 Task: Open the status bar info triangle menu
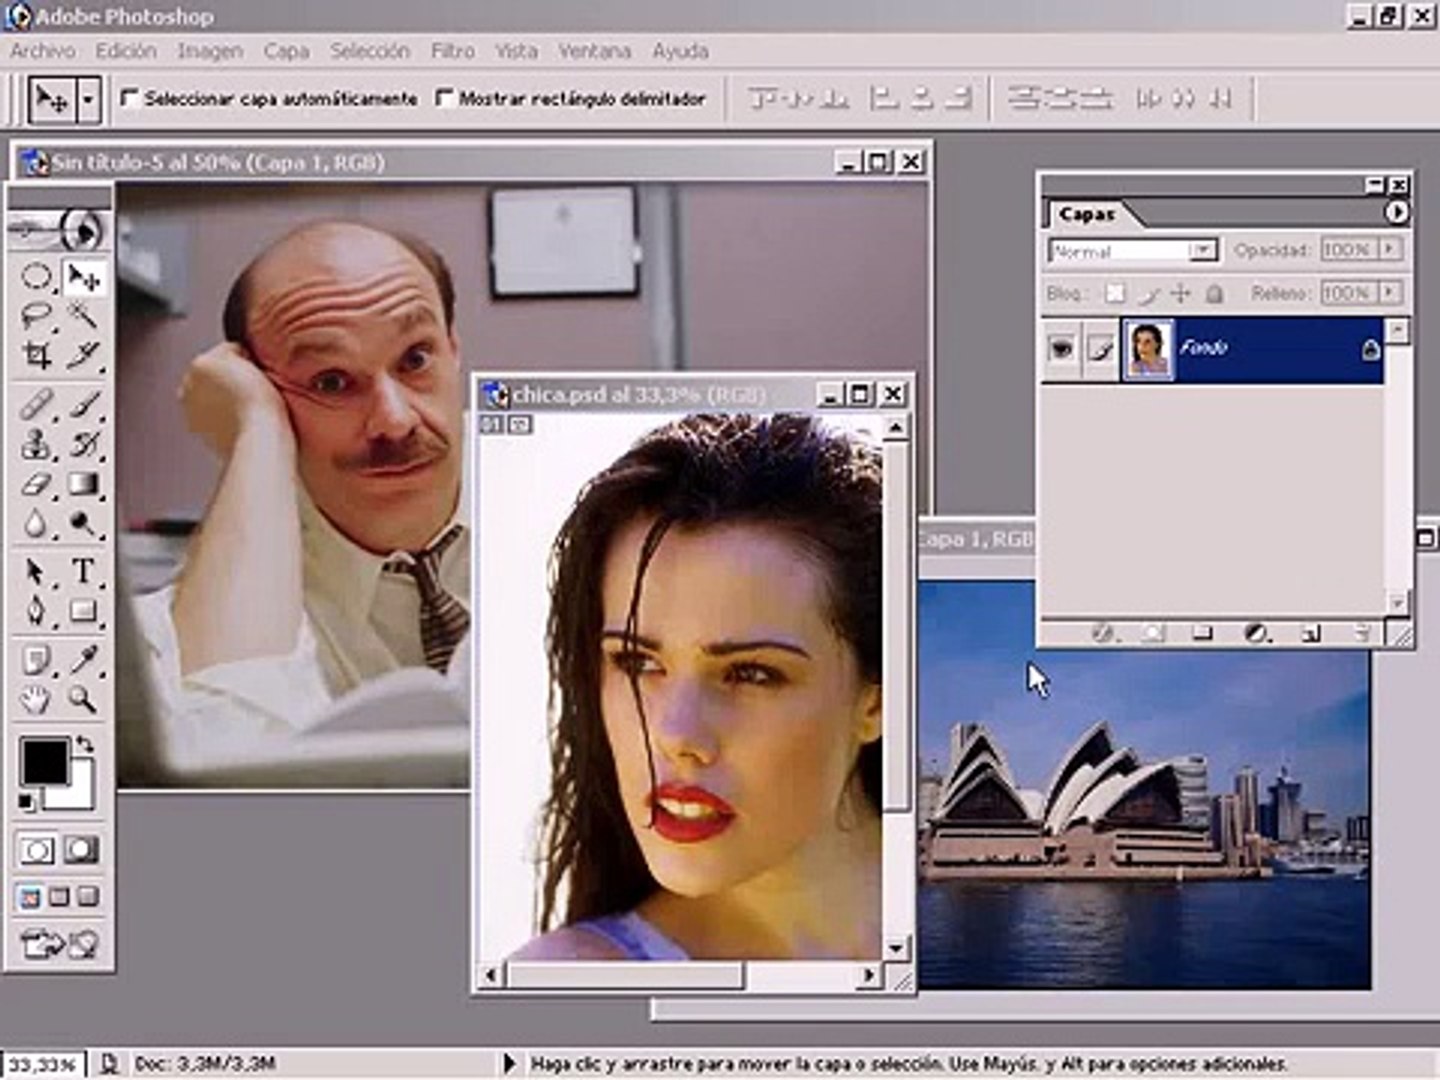[509, 1063]
